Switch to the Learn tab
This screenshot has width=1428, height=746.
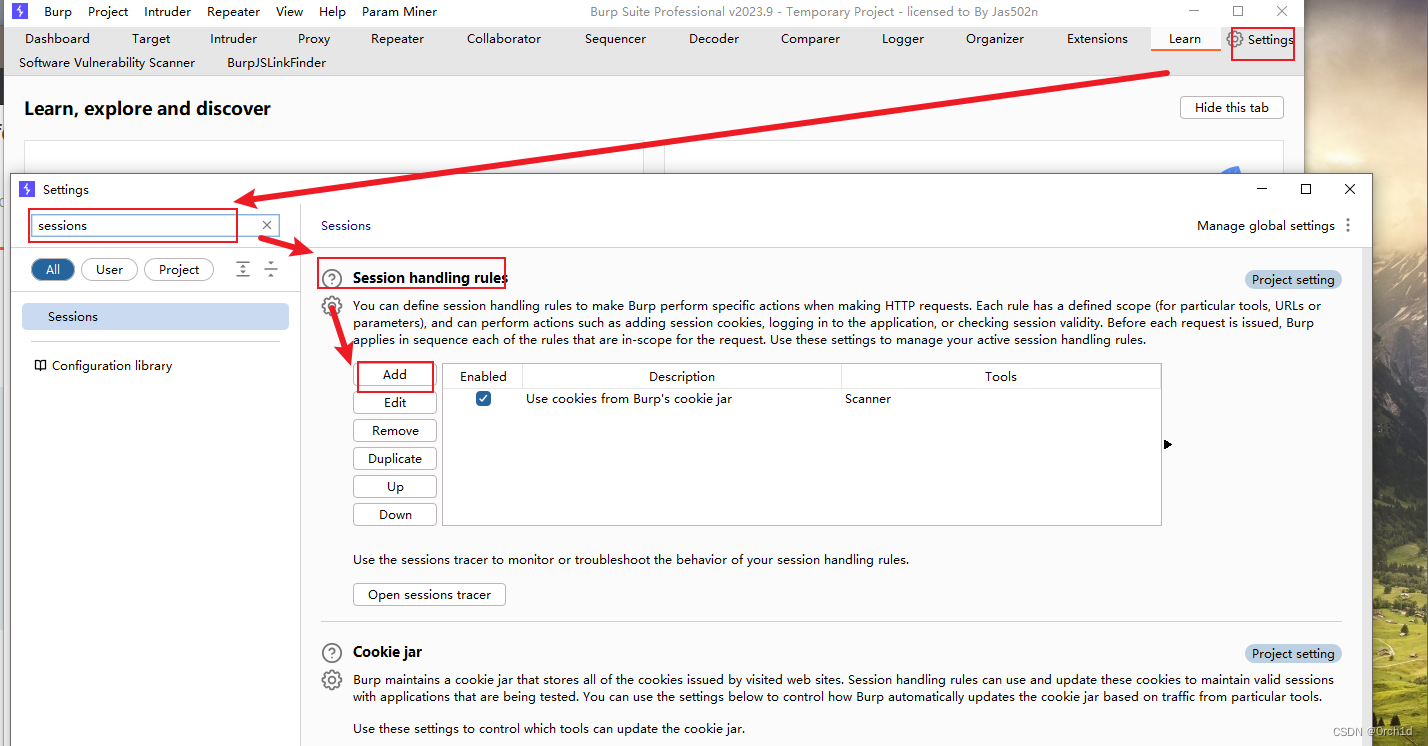pyautogui.click(x=1185, y=39)
